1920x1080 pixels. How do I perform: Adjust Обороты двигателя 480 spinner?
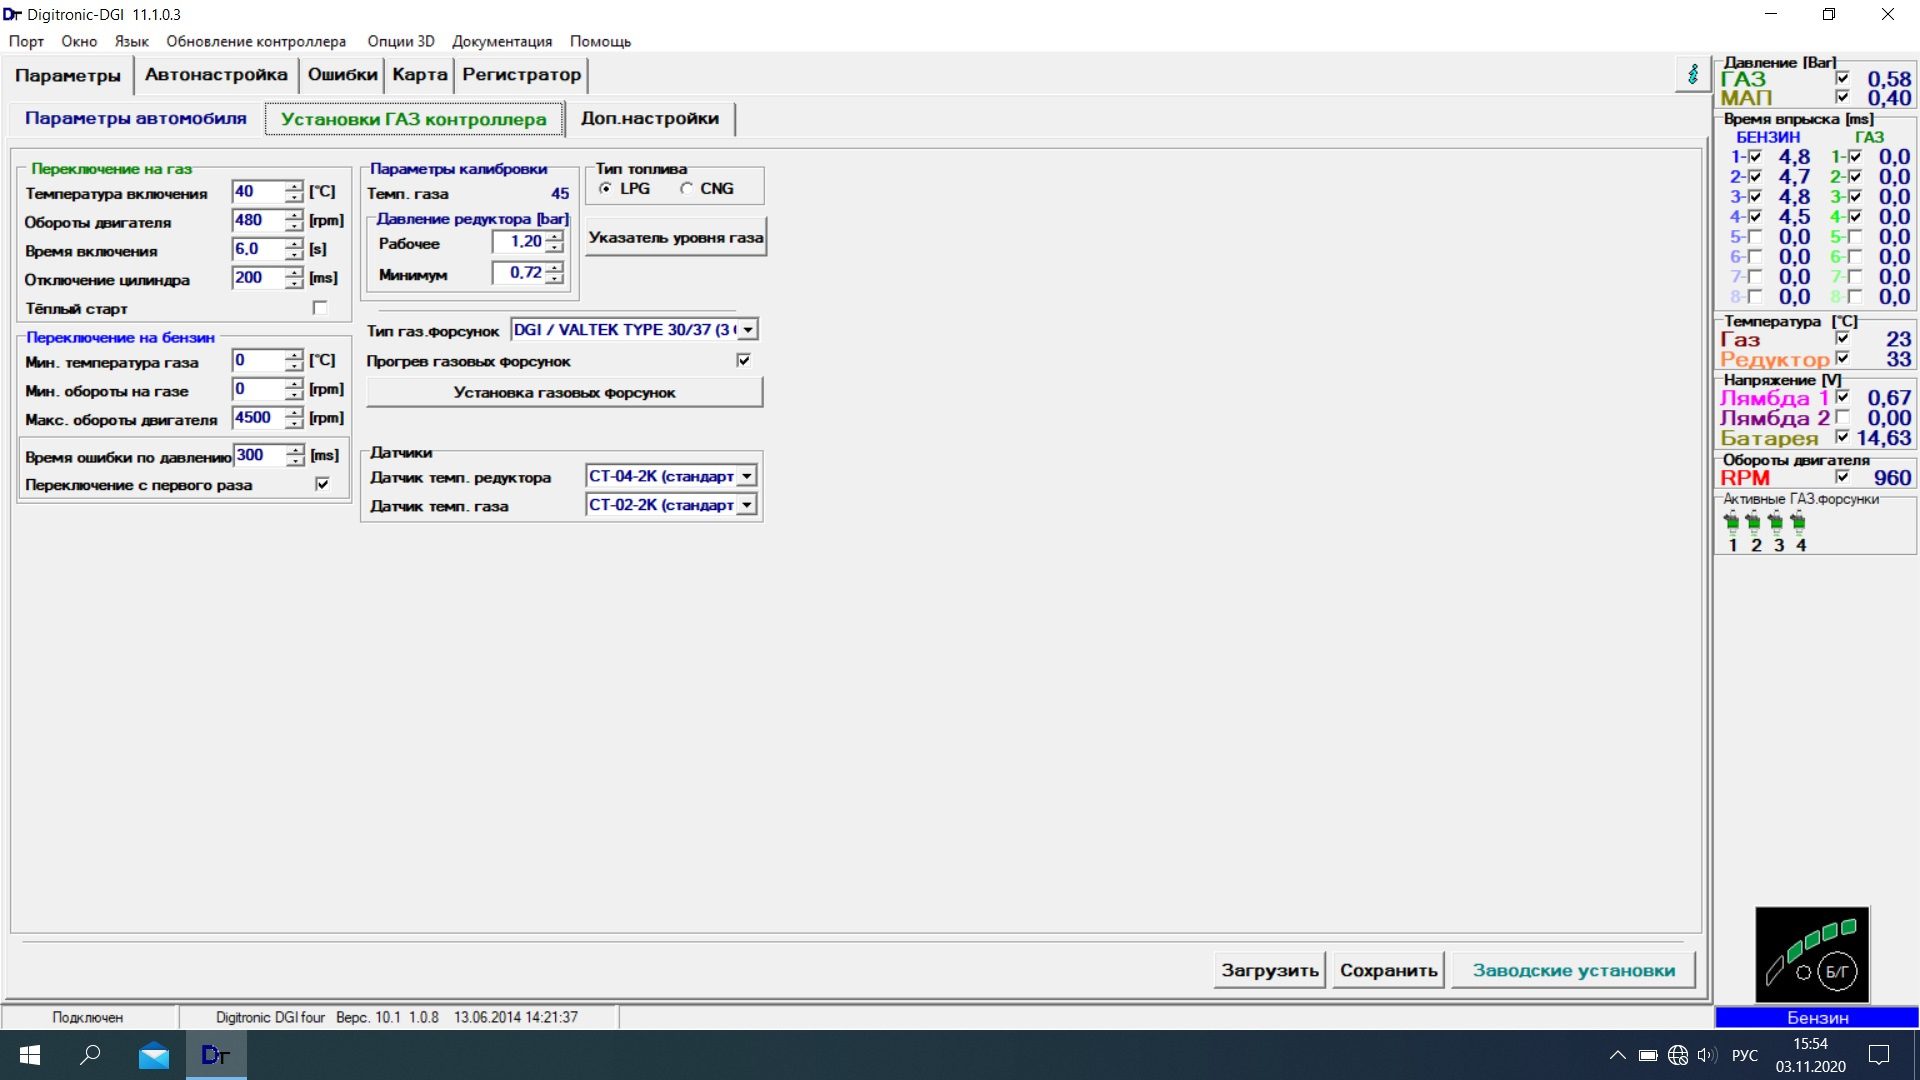pyautogui.click(x=293, y=220)
